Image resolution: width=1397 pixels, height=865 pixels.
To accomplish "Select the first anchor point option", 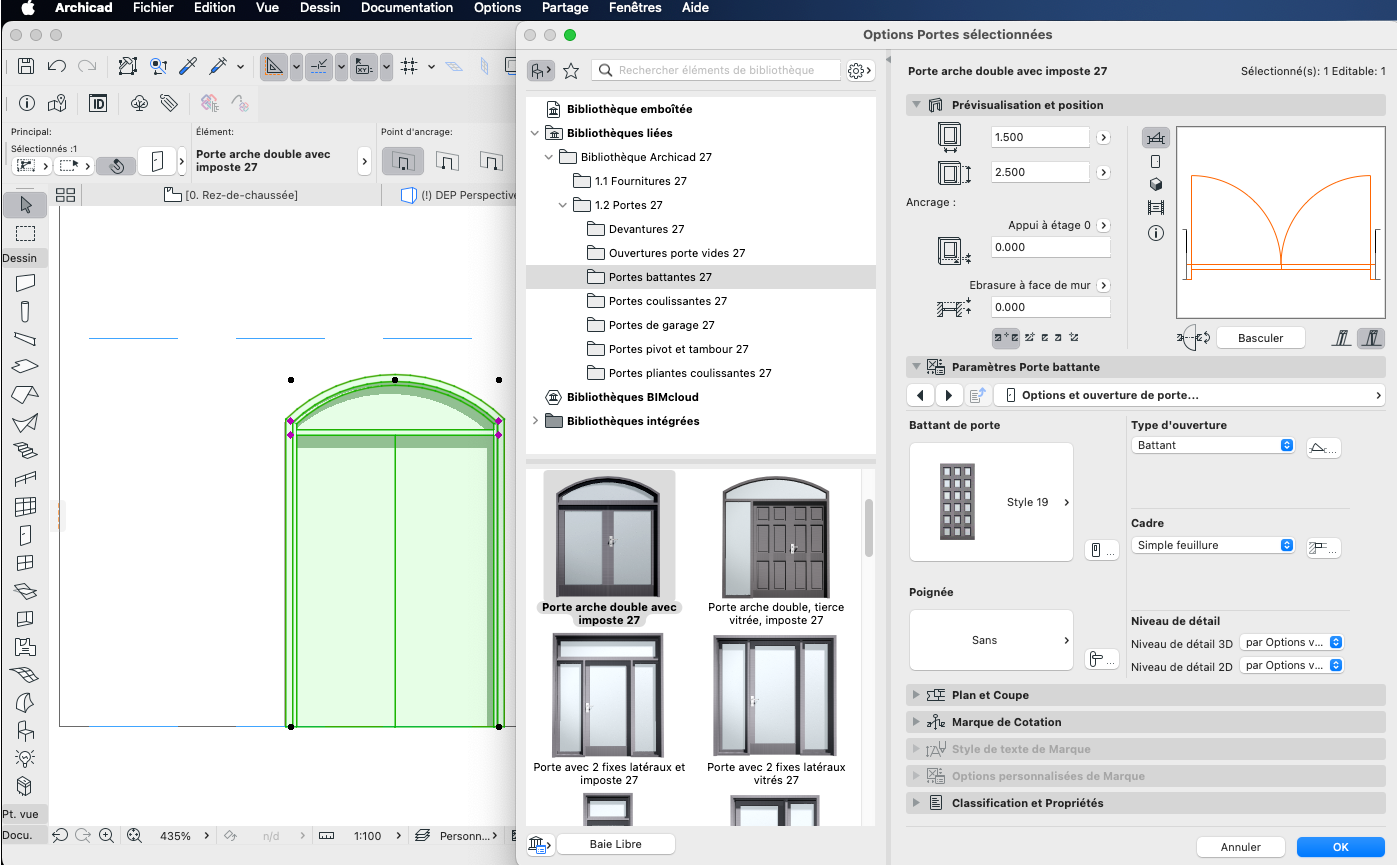I will pyautogui.click(x=403, y=161).
